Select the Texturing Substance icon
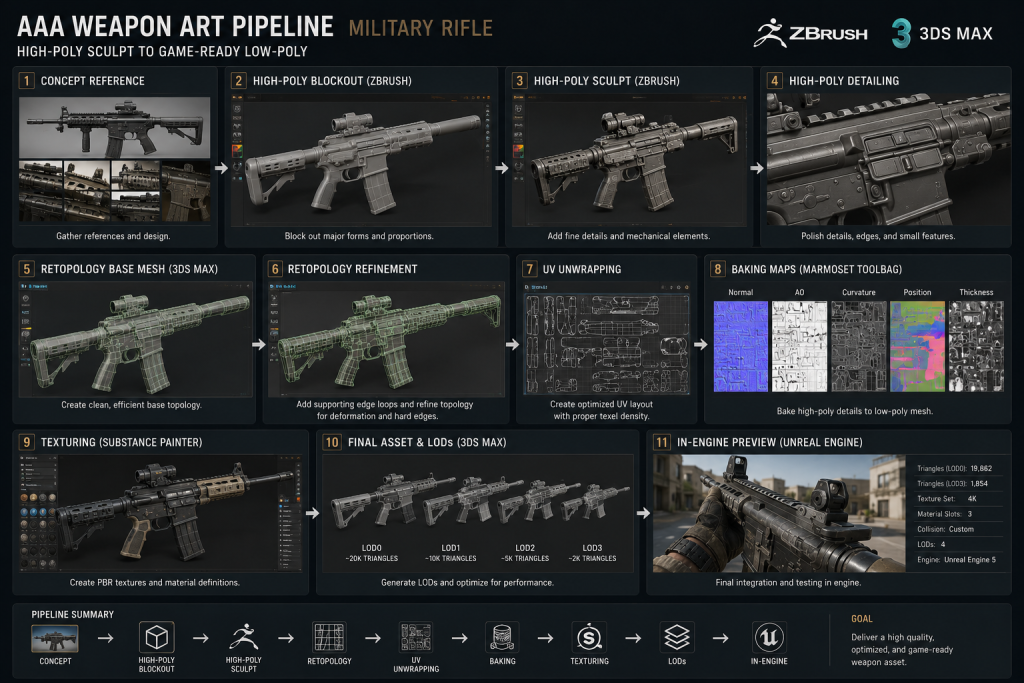This screenshot has height=683, width=1024. [x=589, y=637]
